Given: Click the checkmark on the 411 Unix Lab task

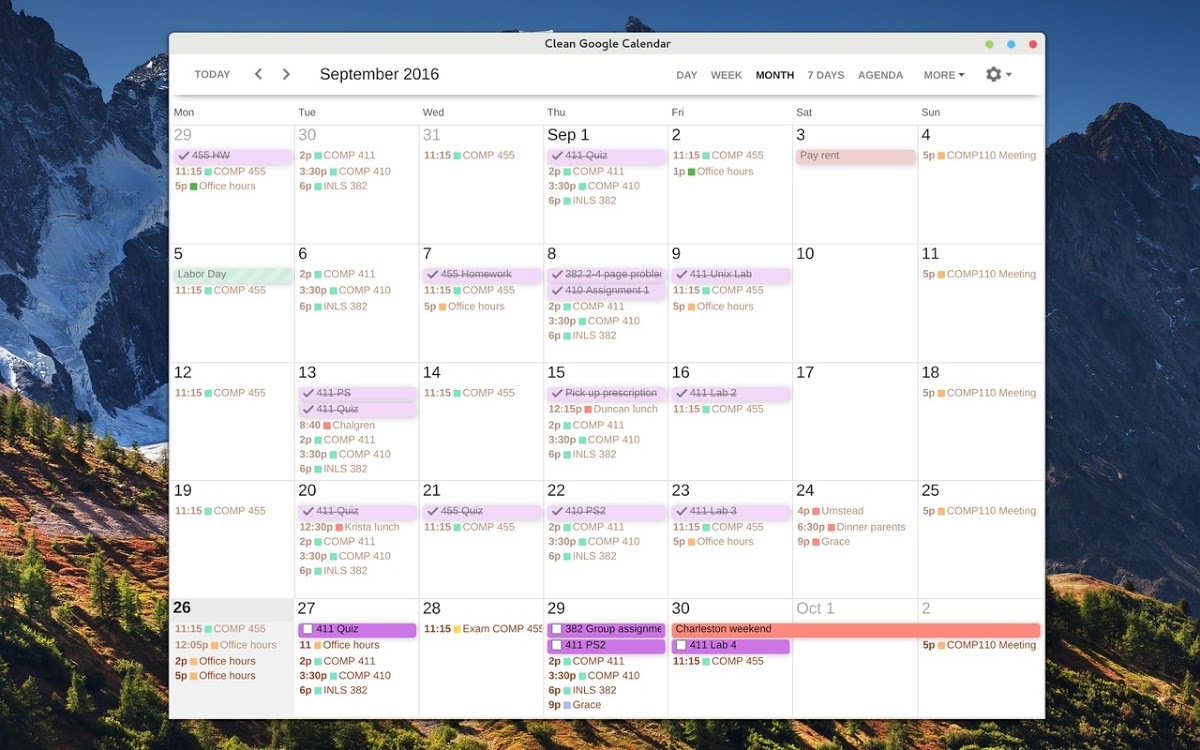Looking at the screenshot, I should pyautogui.click(x=680, y=274).
